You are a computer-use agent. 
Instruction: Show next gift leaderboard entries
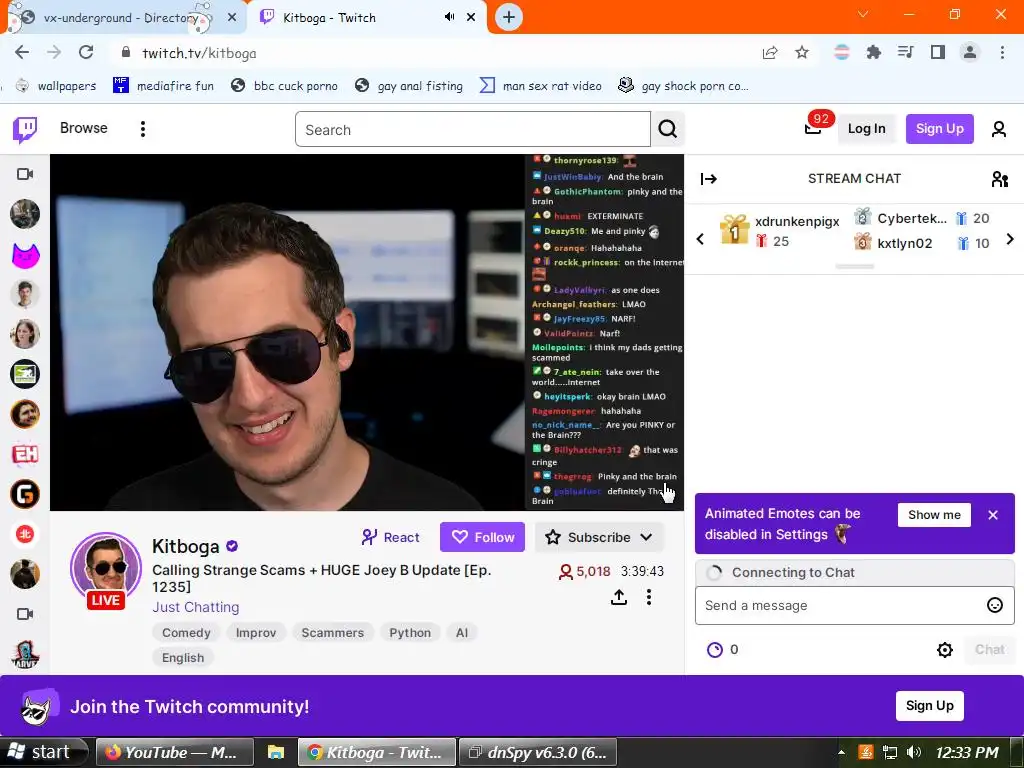(1010, 239)
